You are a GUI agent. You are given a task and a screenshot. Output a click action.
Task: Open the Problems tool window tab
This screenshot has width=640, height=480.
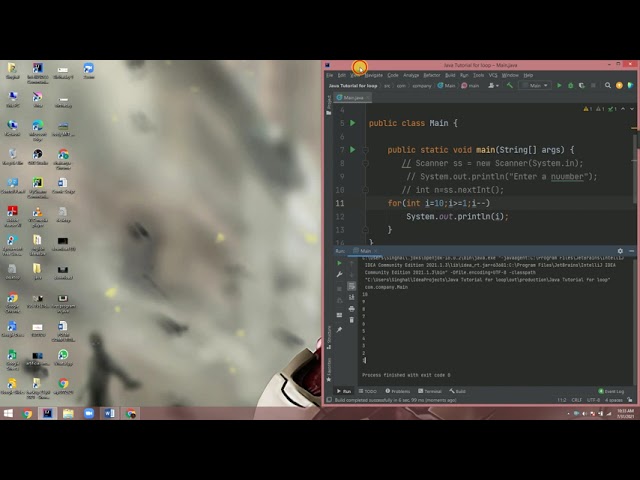click(398, 391)
